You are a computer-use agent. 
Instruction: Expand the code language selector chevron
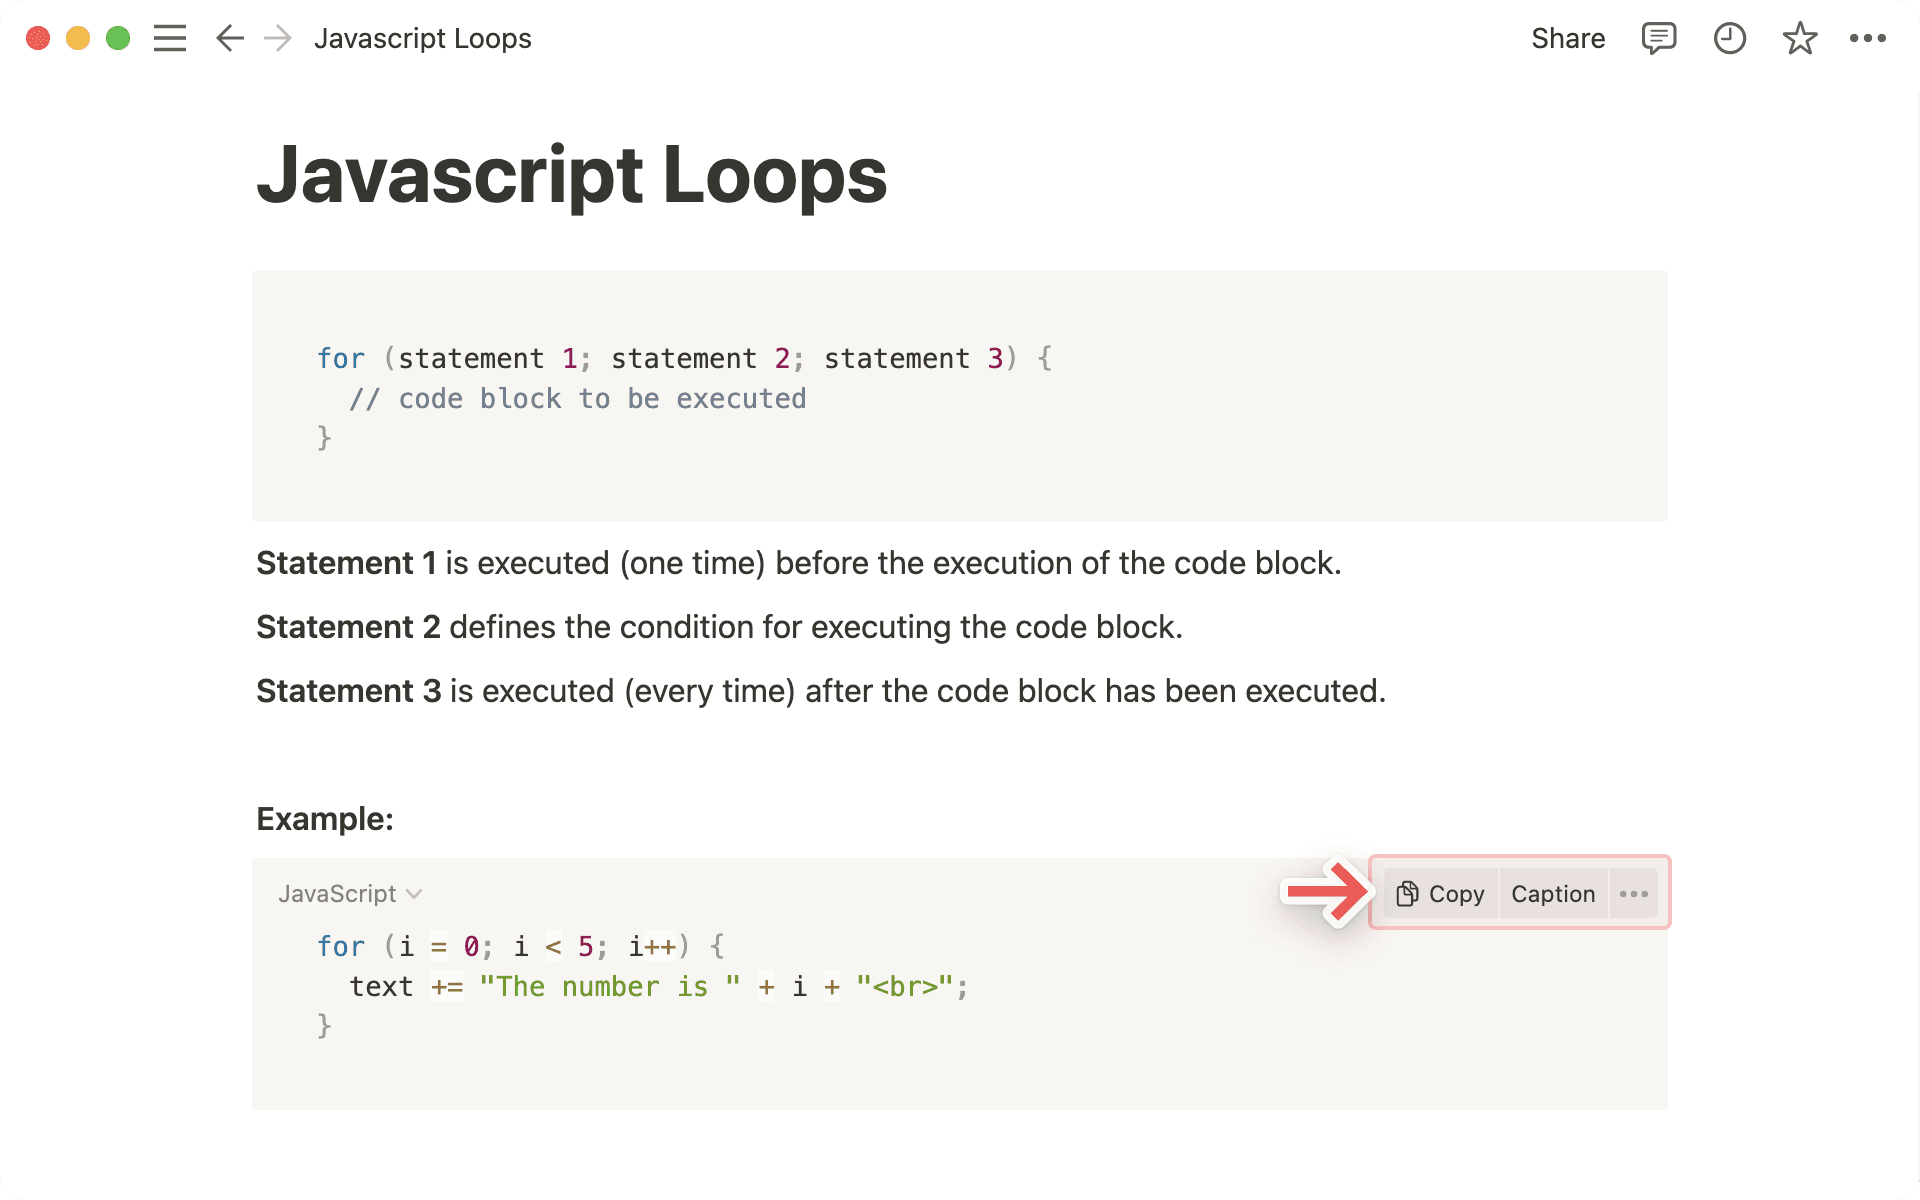coord(415,894)
